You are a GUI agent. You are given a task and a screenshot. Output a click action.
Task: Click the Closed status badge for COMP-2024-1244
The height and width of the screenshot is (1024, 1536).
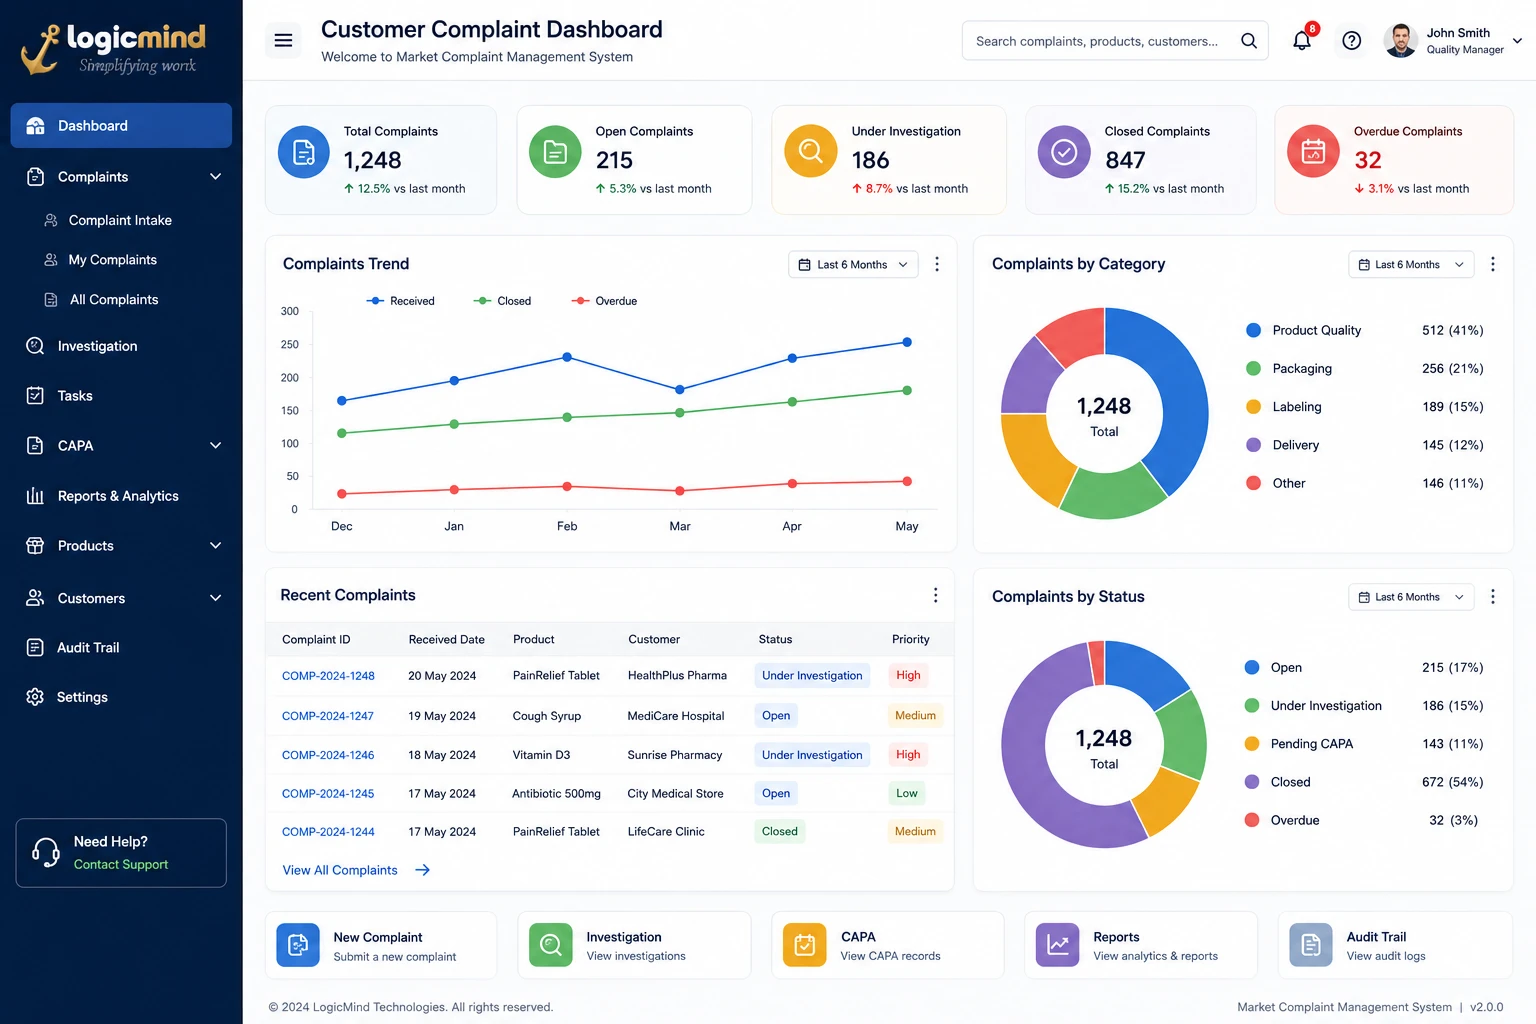coord(780,832)
